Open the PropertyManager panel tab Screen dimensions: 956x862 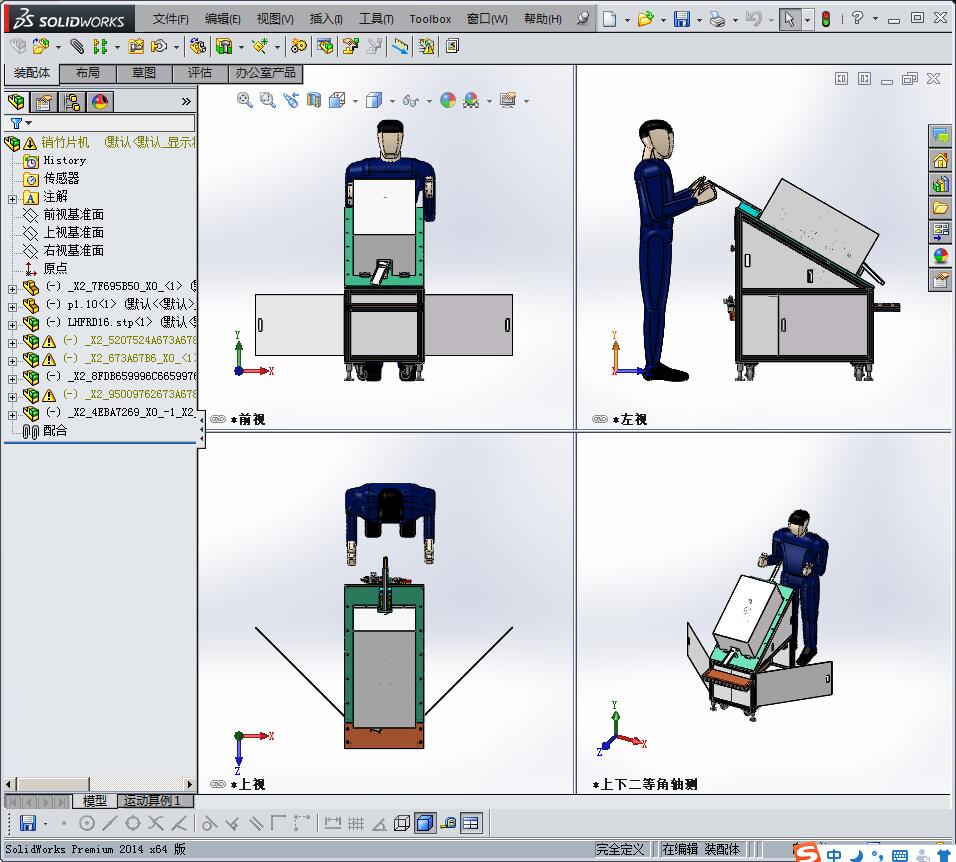click(43, 102)
